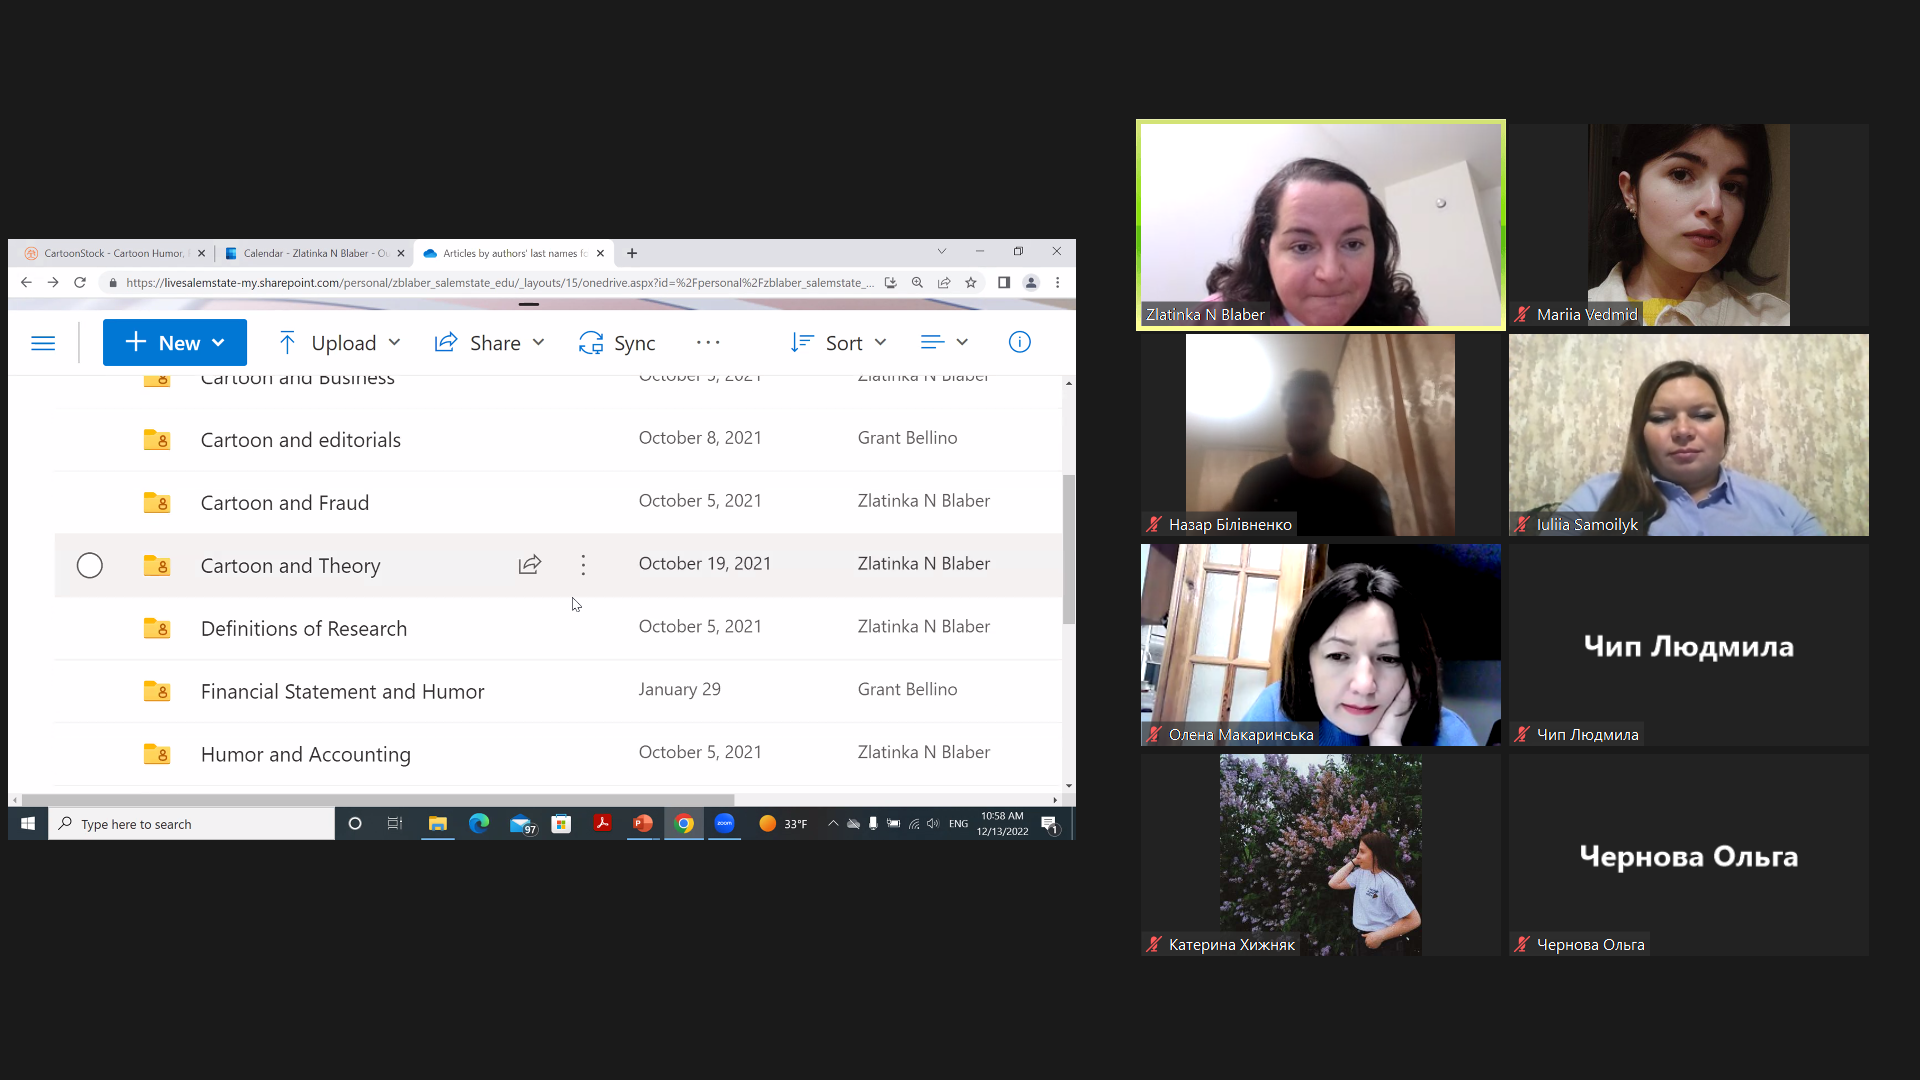Select the Чернова Ольга participant tile
1920x1080 pixels.
1688,855
